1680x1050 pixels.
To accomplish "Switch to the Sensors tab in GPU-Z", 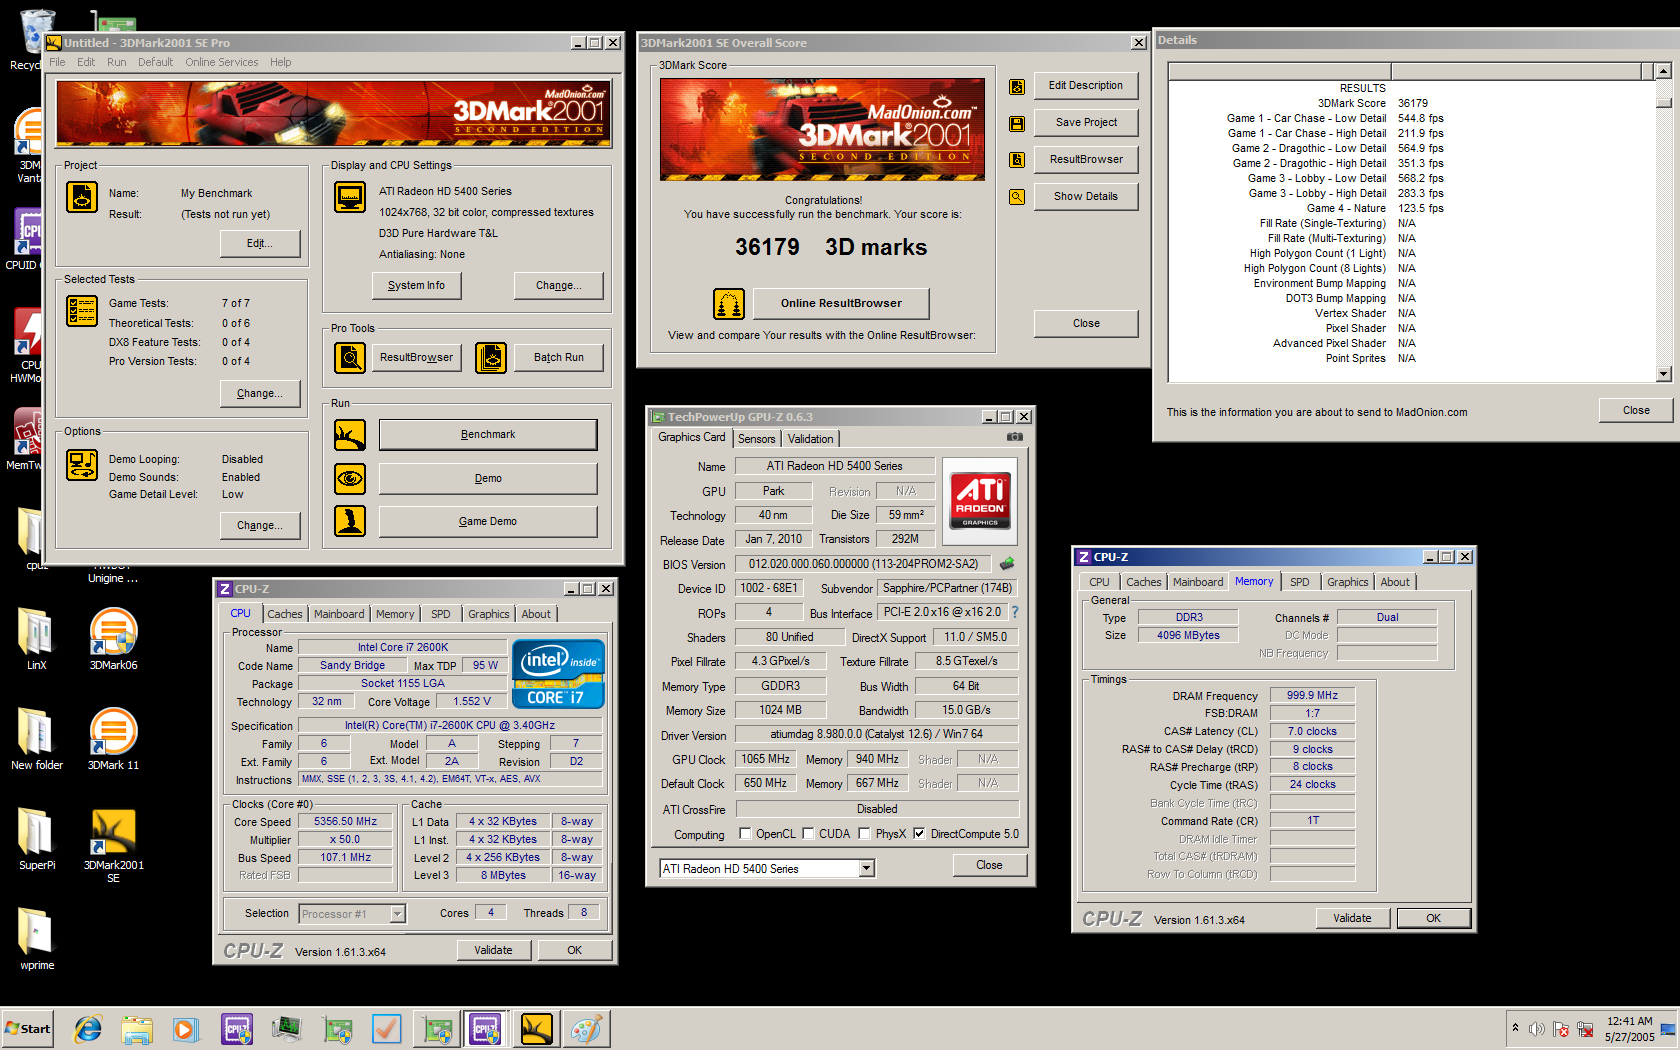I will [x=756, y=439].
